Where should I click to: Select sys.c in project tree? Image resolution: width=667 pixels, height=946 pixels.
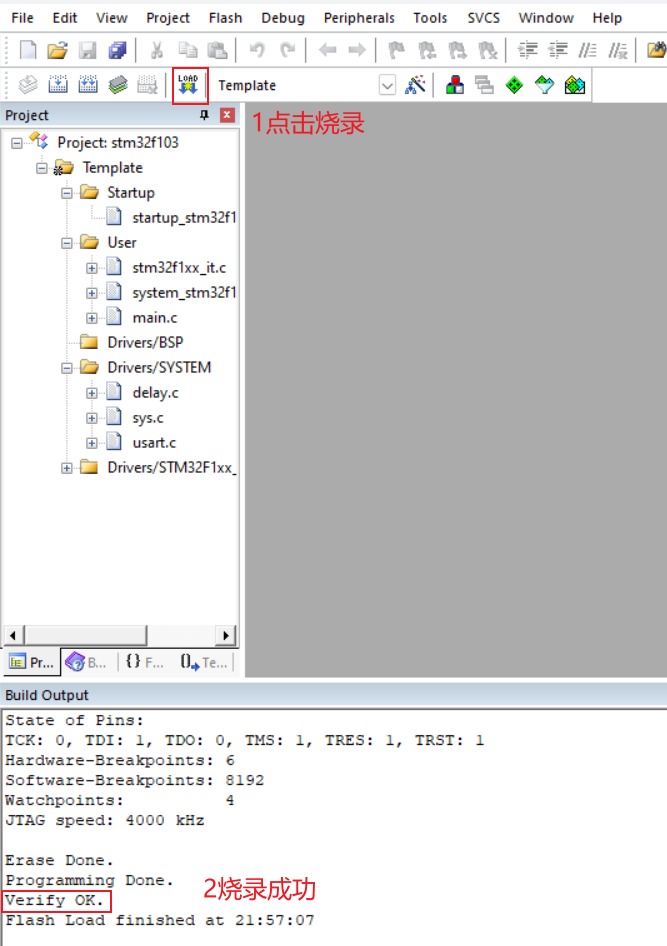[x=148, y=418]
